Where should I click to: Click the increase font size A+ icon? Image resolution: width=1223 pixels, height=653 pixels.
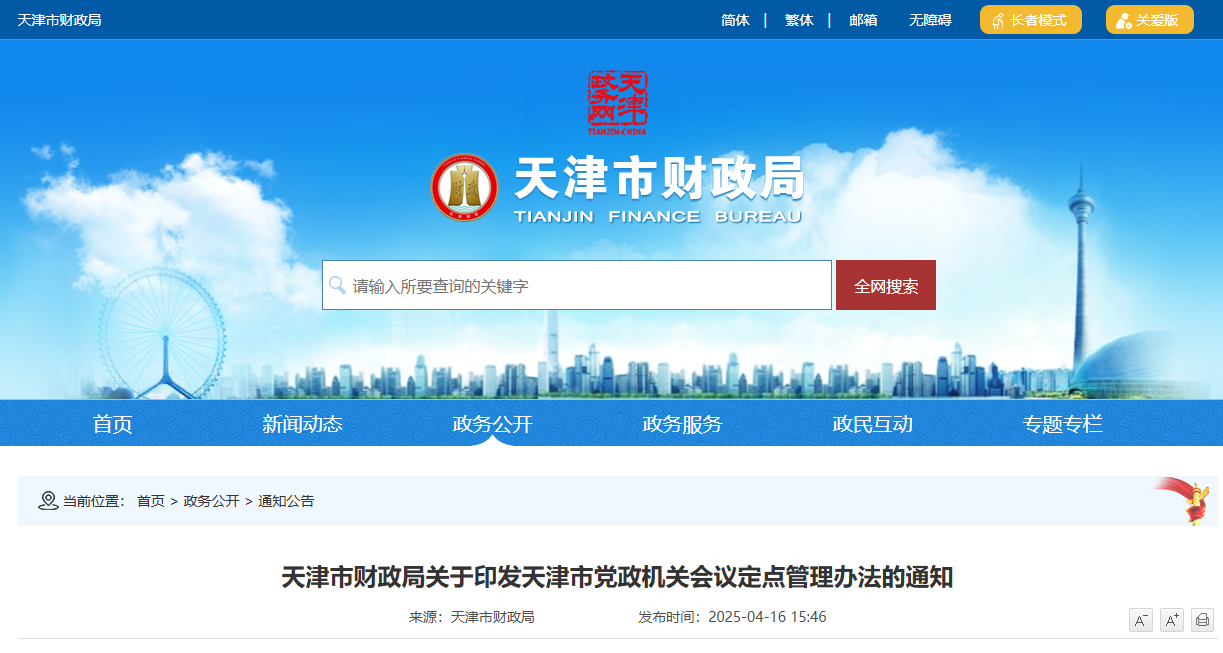[x=1170, y=620]
